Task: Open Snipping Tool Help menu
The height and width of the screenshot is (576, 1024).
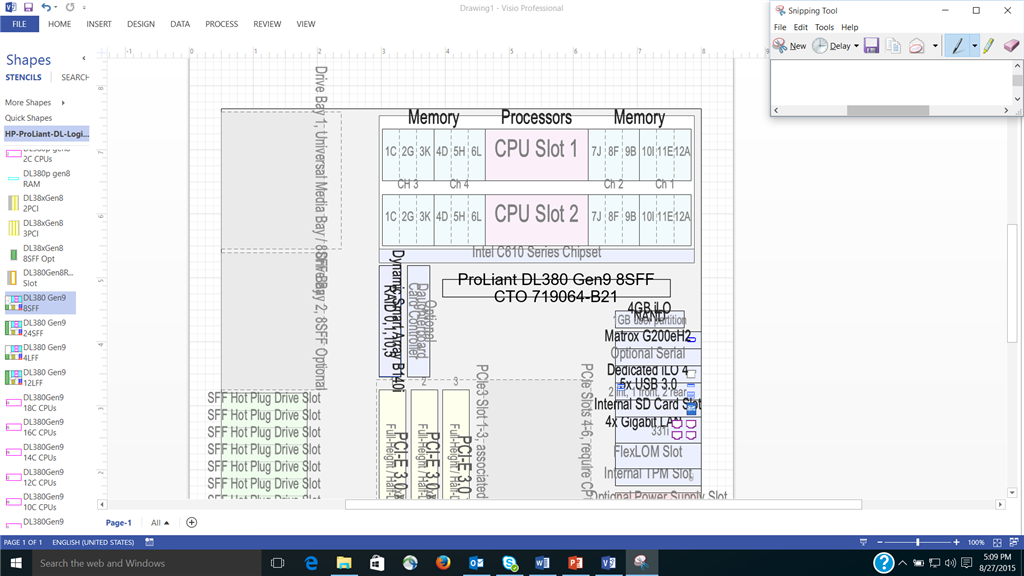Action: 850,27
